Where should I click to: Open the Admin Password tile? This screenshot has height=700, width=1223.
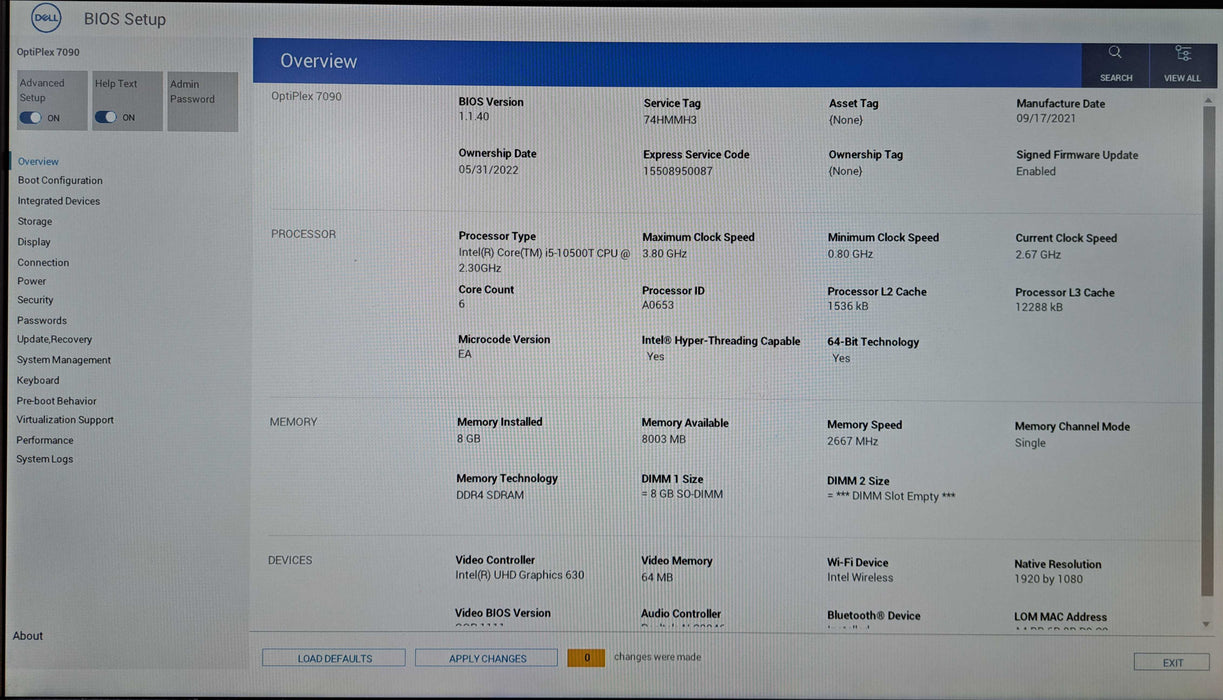click(203, 101)
